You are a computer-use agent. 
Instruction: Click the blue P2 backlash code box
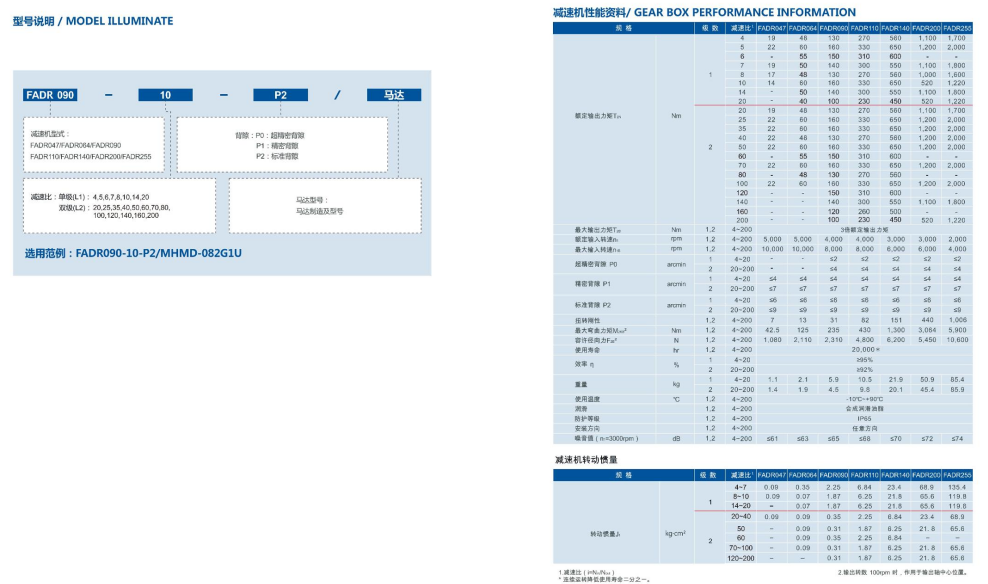pyautogui.click(x=281, y=96)
